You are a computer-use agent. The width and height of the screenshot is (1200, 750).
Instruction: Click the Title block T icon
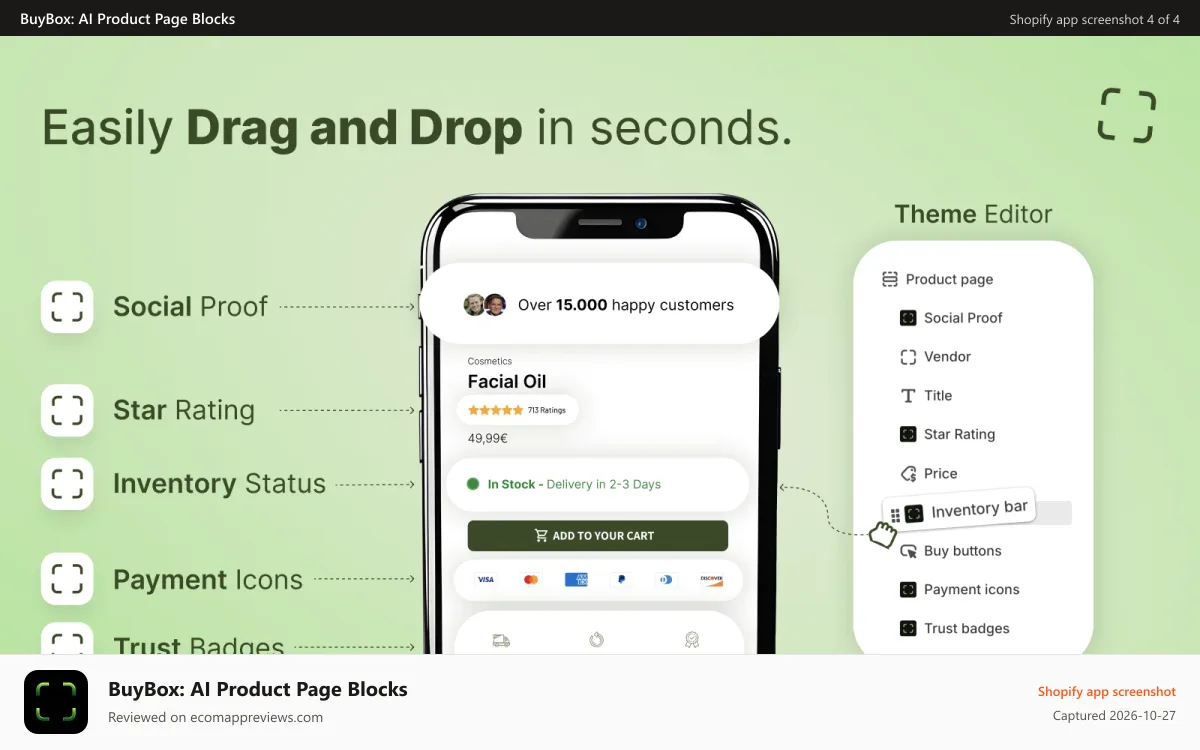(908, 396)
